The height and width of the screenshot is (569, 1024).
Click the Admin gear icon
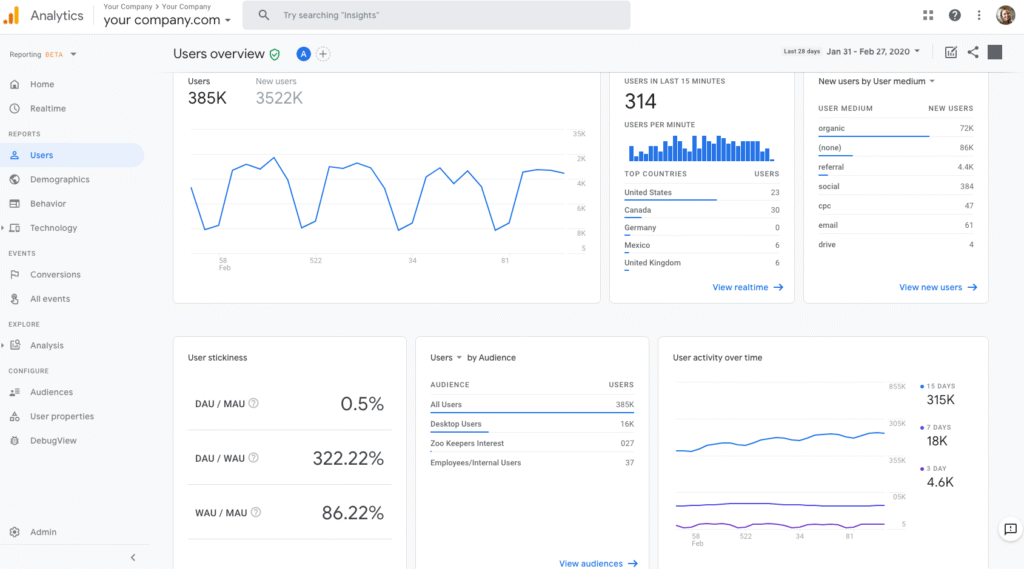pos(15,532)
